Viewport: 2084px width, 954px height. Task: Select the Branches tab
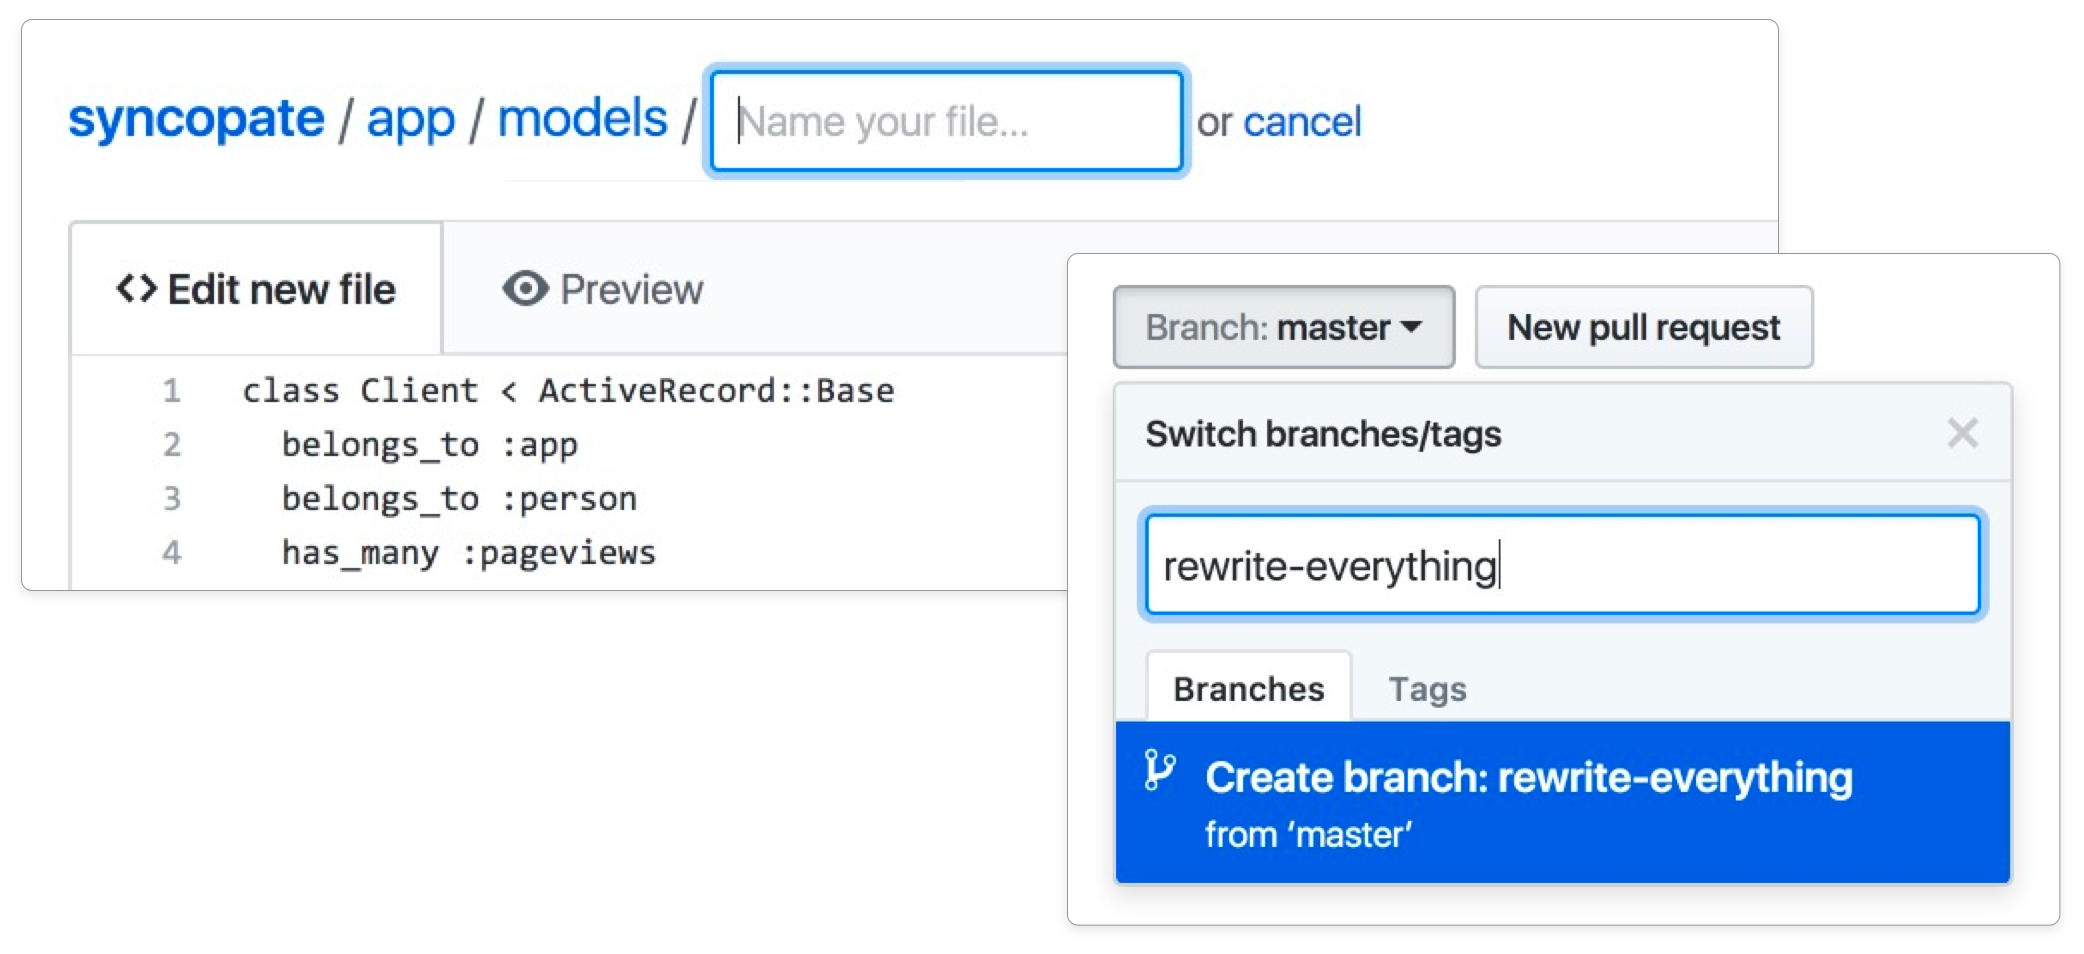pyautogui.click(x=1248, y=689)
